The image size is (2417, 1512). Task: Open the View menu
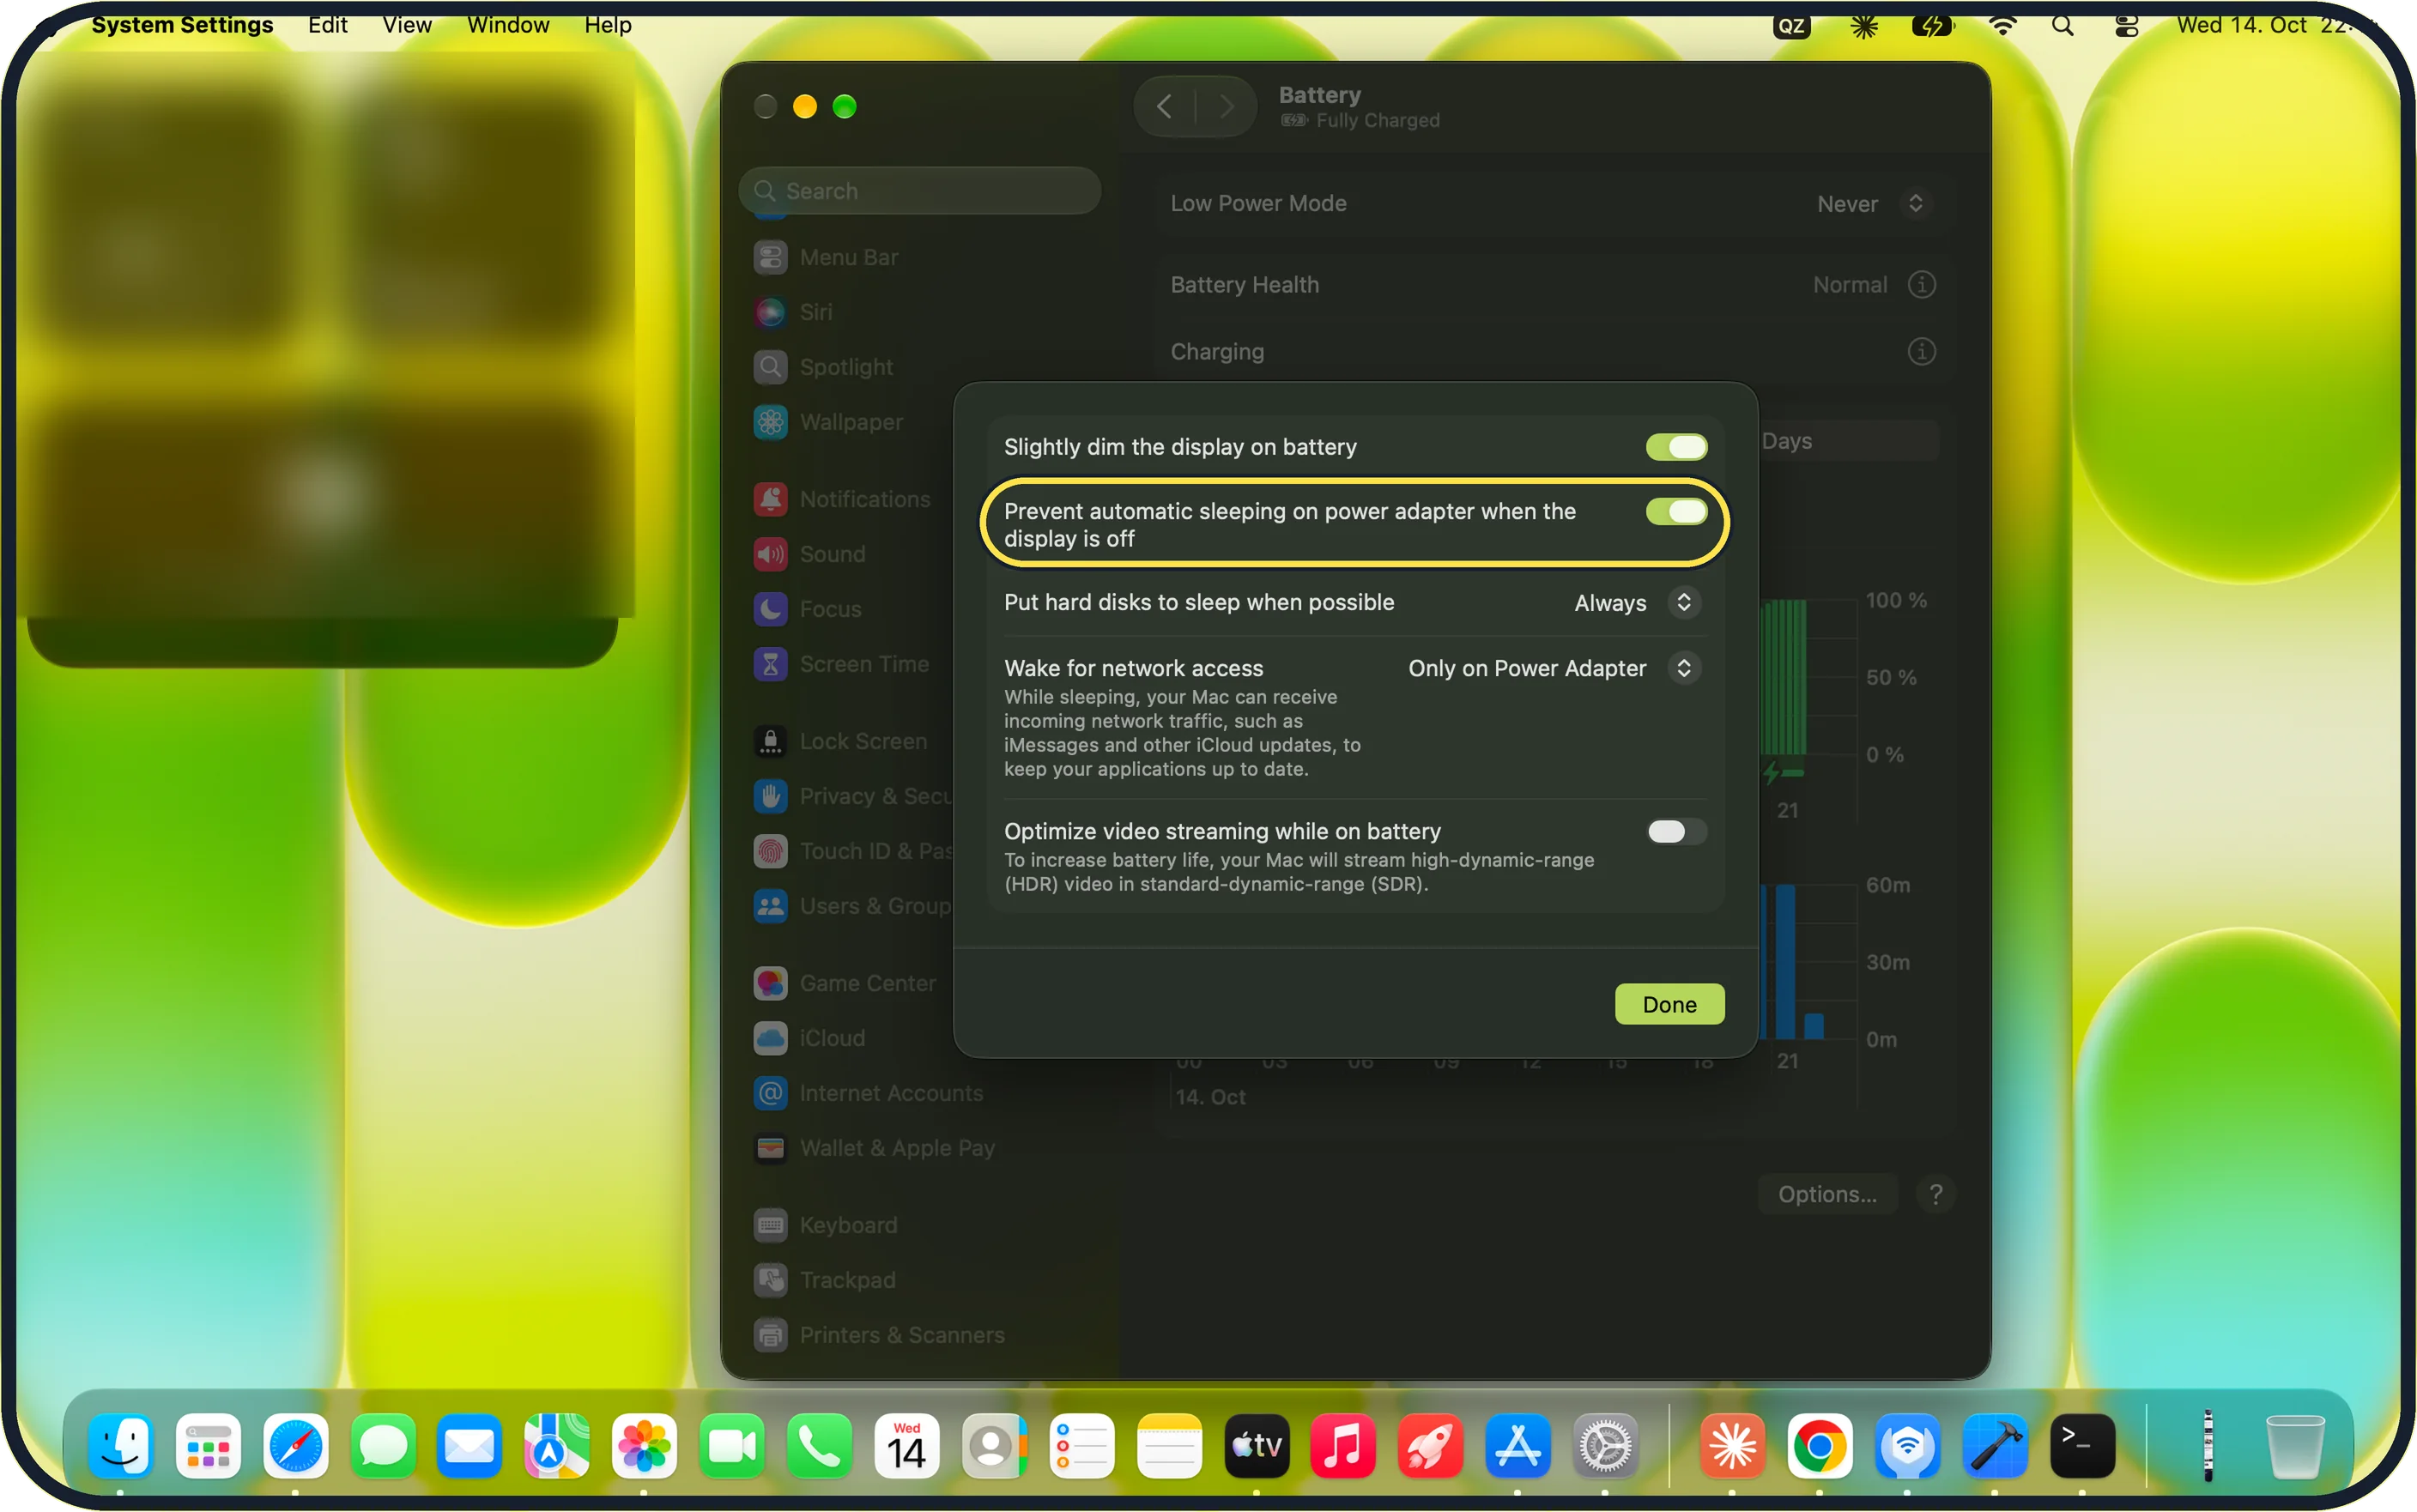tap(407, 25)
